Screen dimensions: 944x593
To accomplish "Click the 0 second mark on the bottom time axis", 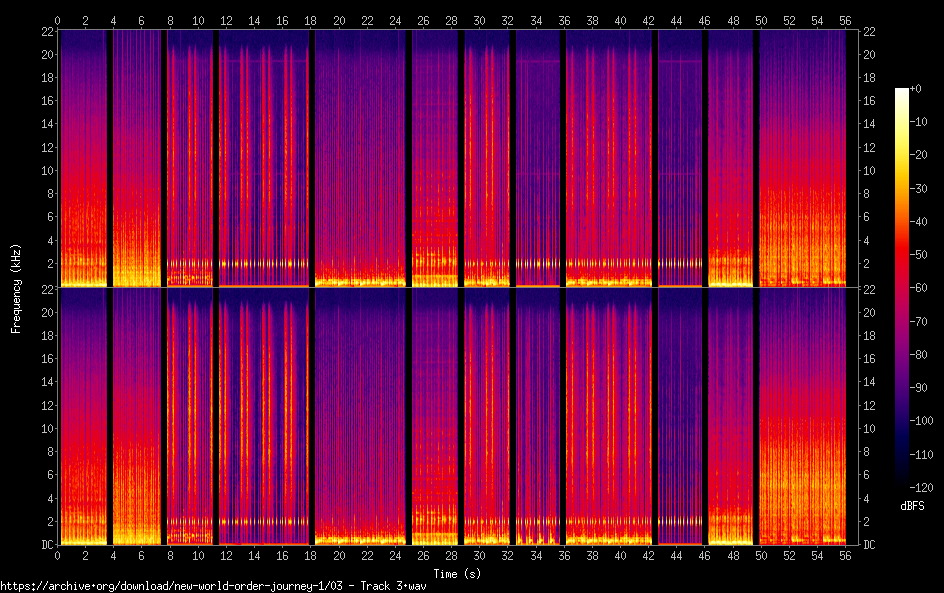I will click(x=58, y=554).
